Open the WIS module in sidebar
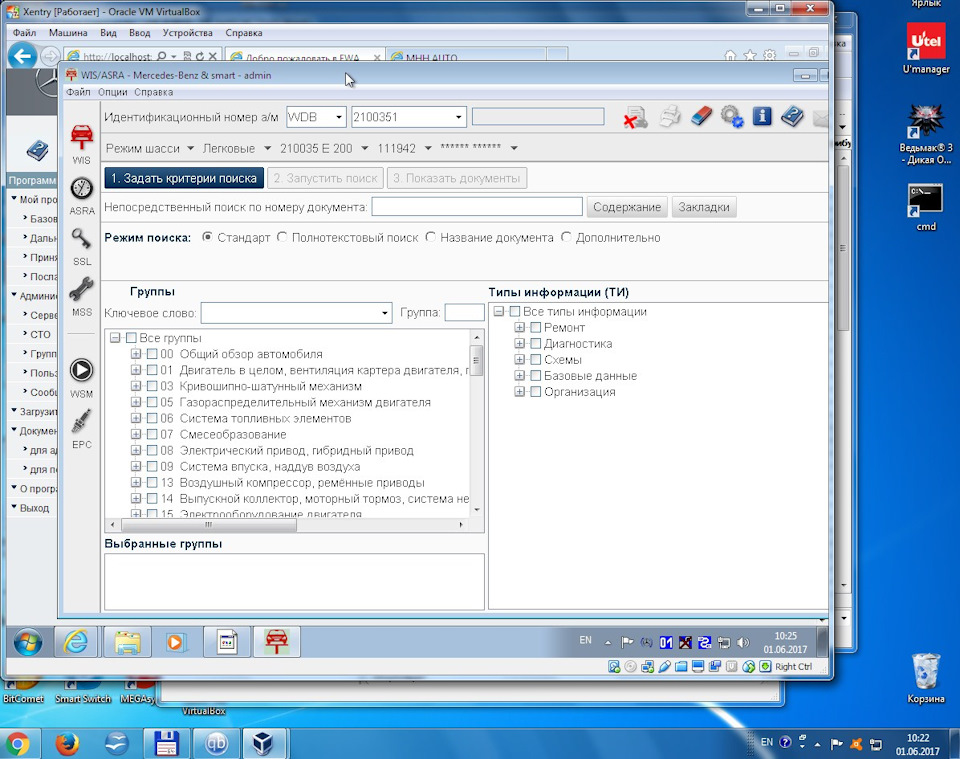Viewport: 960px width, 759px height. point(81,144)
